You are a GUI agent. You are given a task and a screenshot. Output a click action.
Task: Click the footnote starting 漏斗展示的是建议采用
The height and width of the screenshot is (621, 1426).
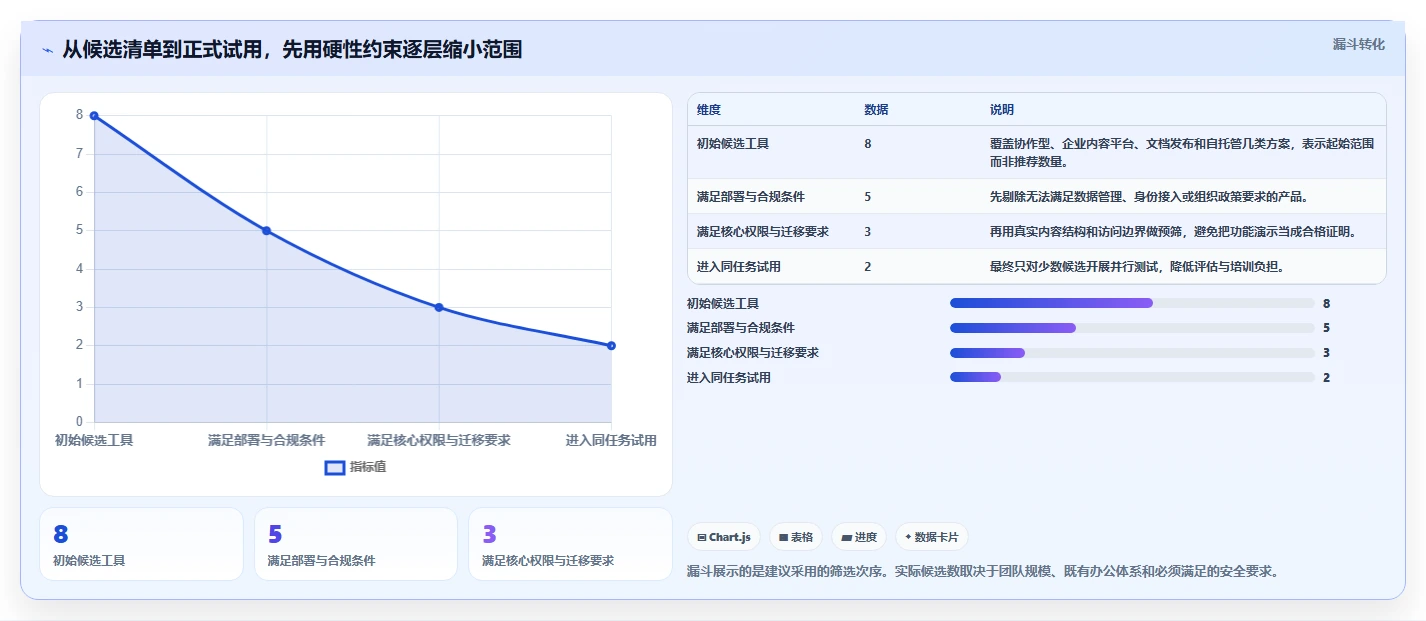pos(983,572)
